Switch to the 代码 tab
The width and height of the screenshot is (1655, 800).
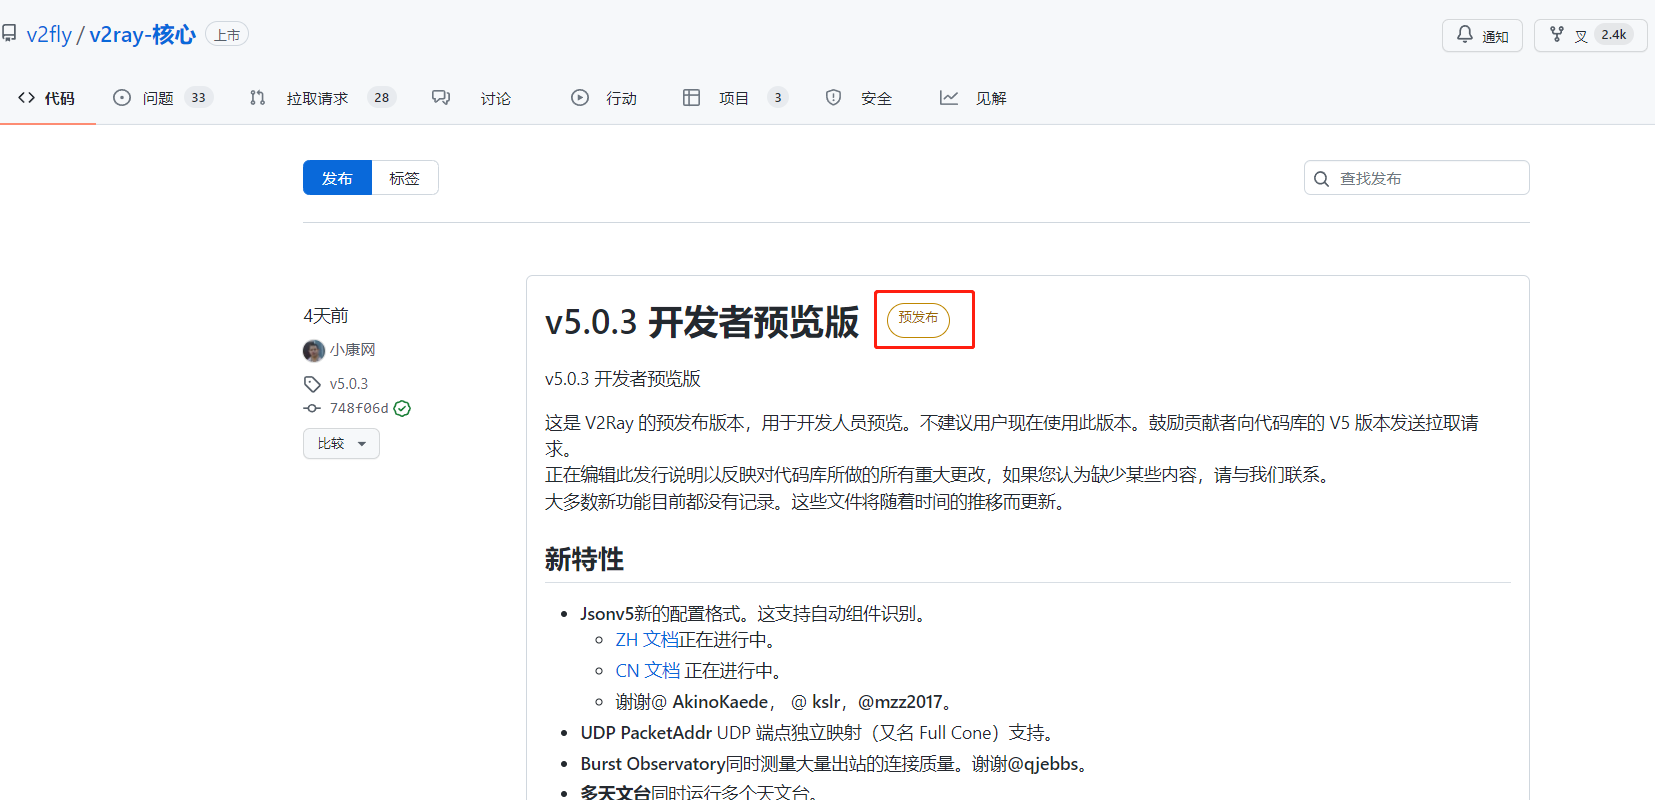[47, 98]
